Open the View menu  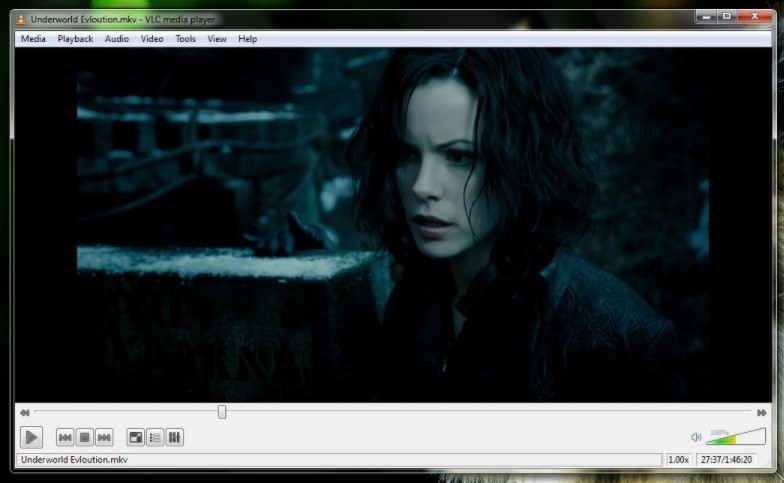coord(217,38)
